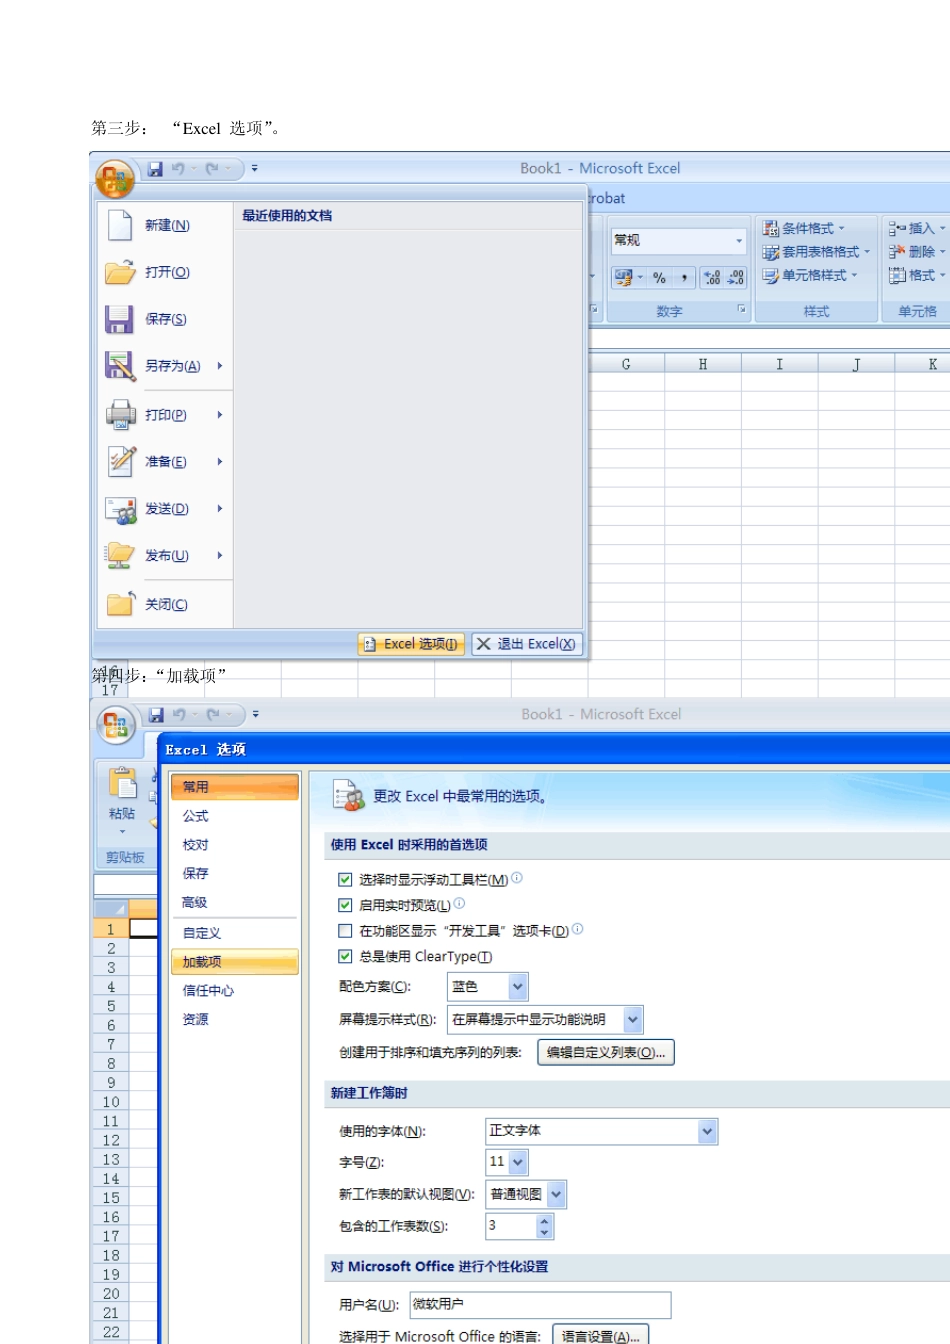Screen dimensions: 950x1344
Task: Open quick access customize arrow above Office menu
Action: click(x=255, y=169)
